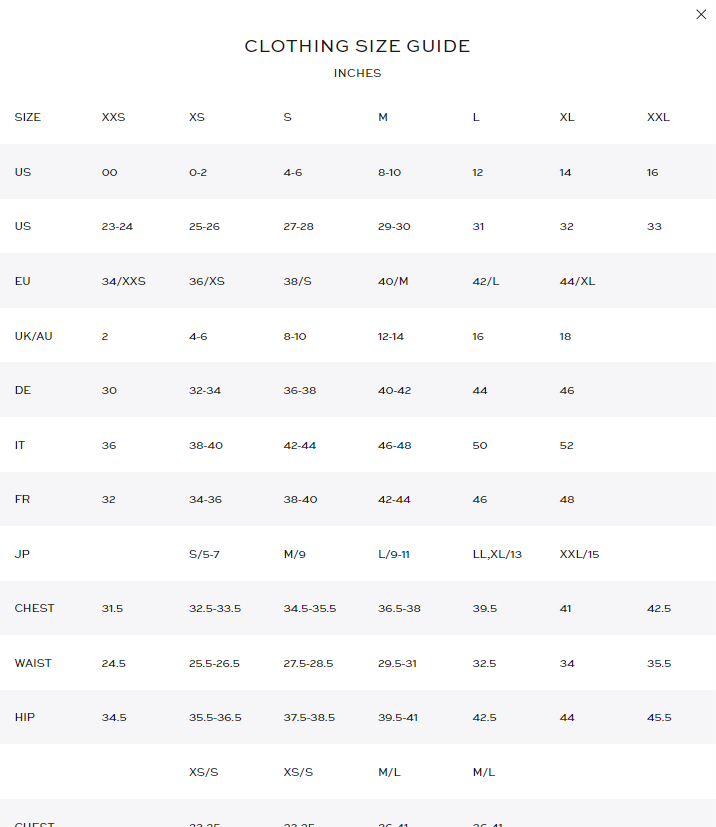
Task: Click the HIP row label
Action: click(x=24, y=718)
